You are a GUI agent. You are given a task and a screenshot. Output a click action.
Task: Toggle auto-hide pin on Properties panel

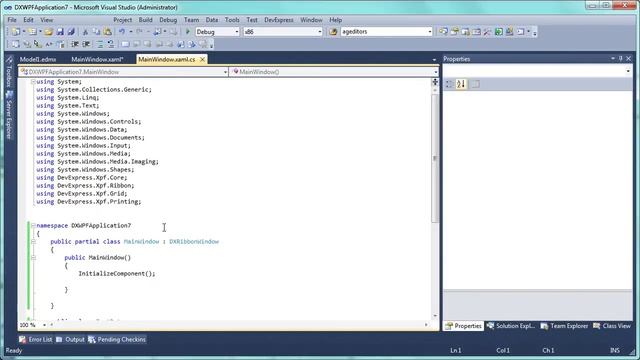[x=620, y=59]
